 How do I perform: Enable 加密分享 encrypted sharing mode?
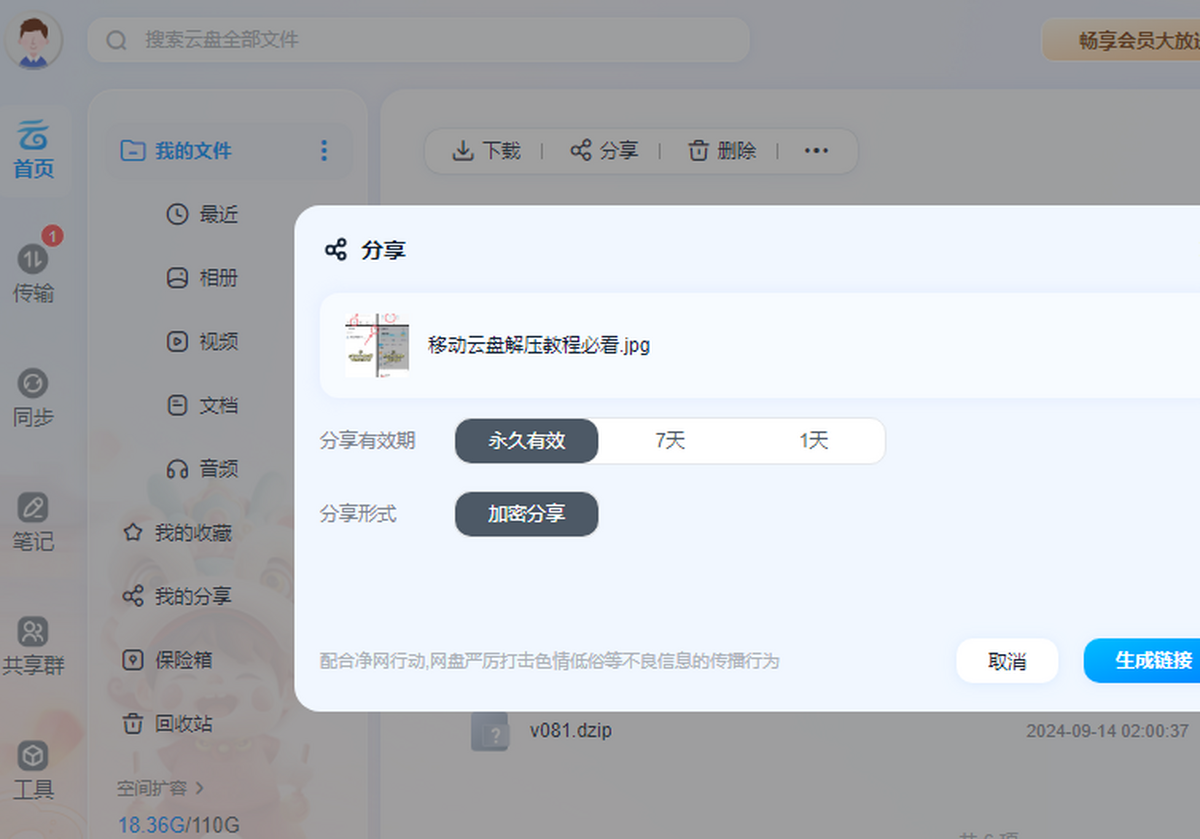[x=526, y=514]
